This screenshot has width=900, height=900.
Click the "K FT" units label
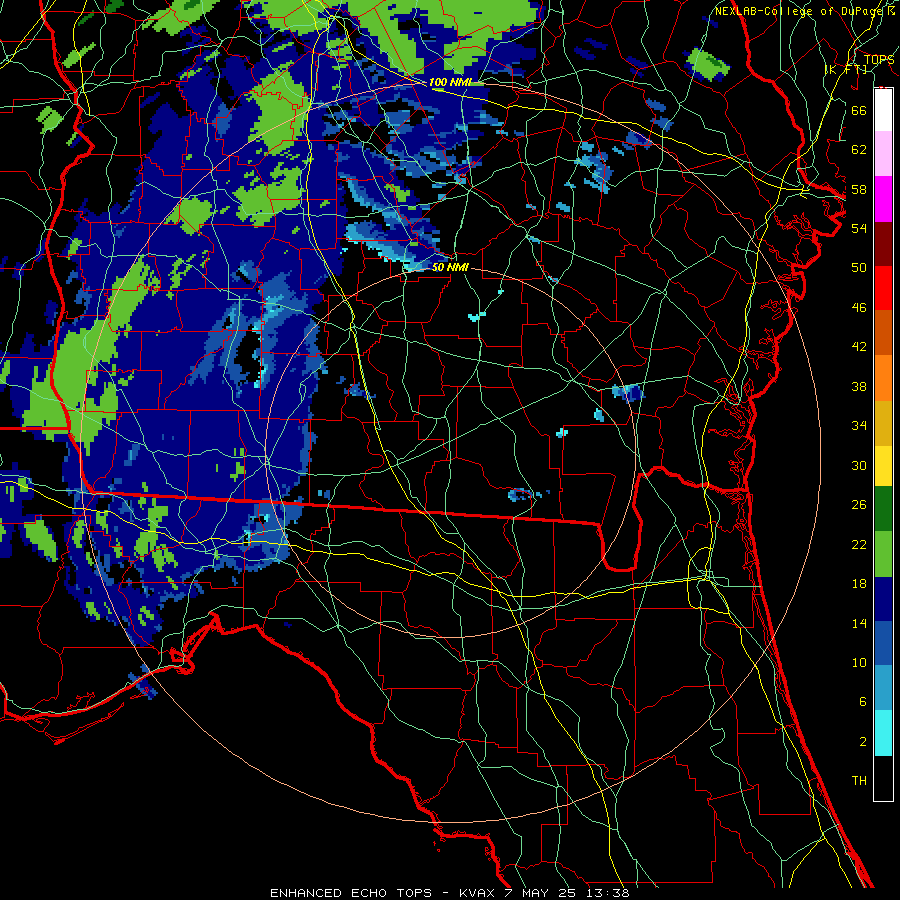tap(846, 69)
